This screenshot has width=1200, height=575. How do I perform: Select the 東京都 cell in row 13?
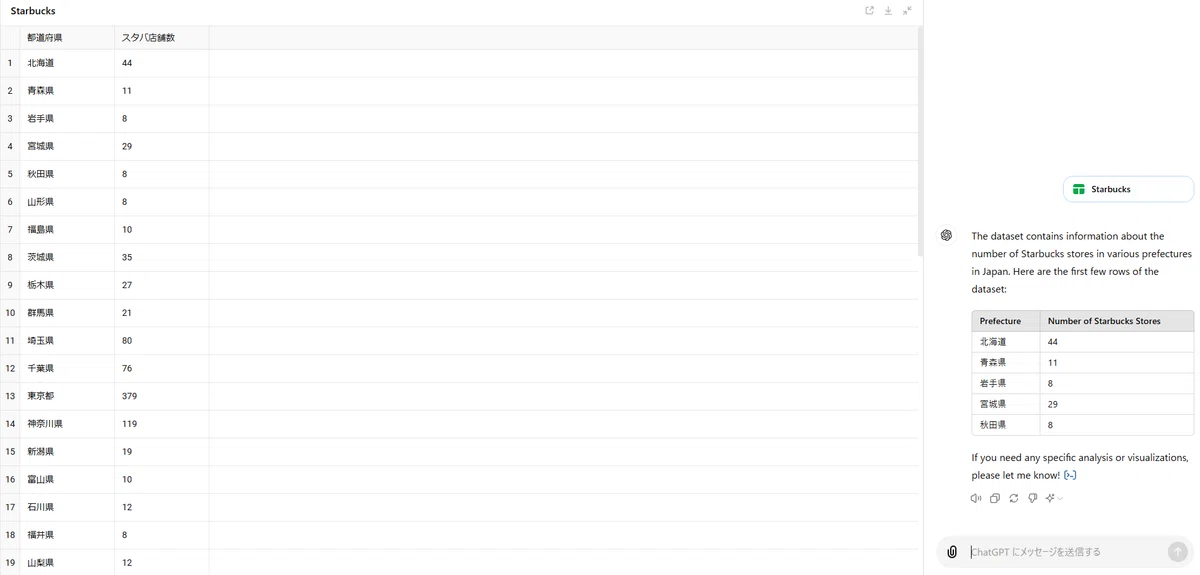coord(67,396)
